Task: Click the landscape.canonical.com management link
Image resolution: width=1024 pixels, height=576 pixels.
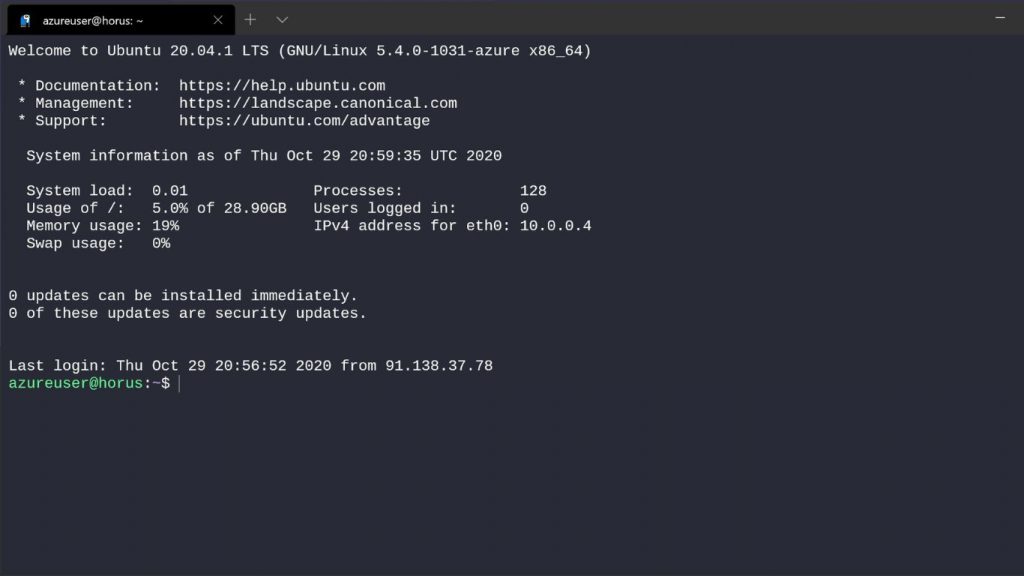Action: [x=317, y=103]
